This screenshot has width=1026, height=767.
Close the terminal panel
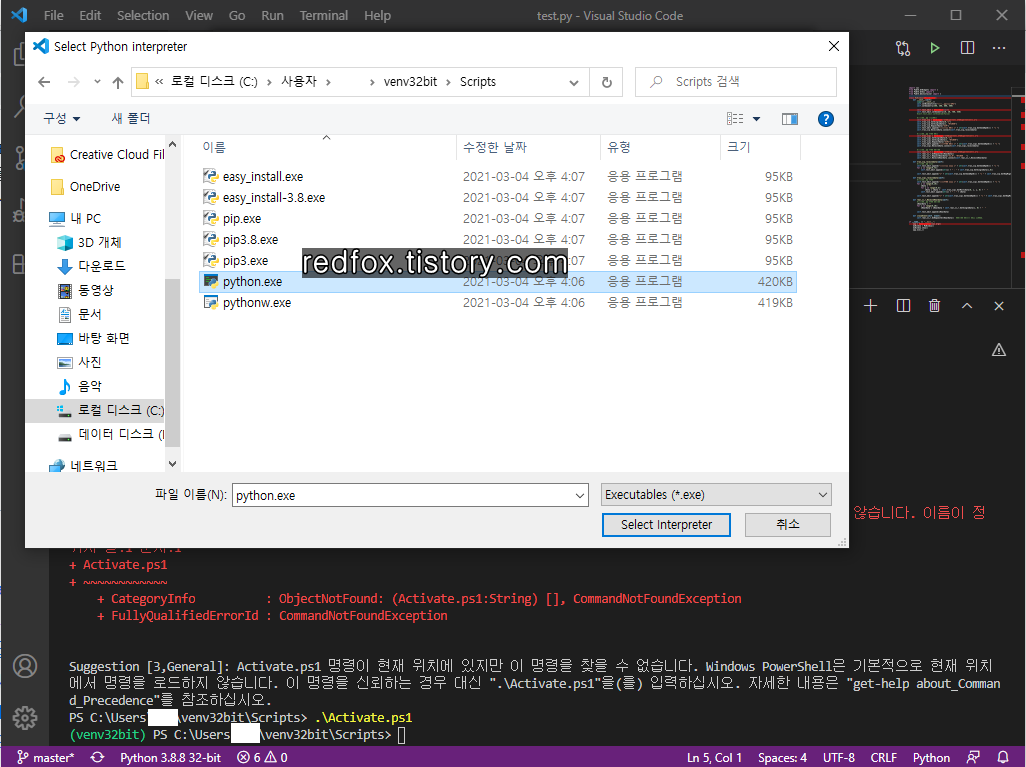[999, 306]
